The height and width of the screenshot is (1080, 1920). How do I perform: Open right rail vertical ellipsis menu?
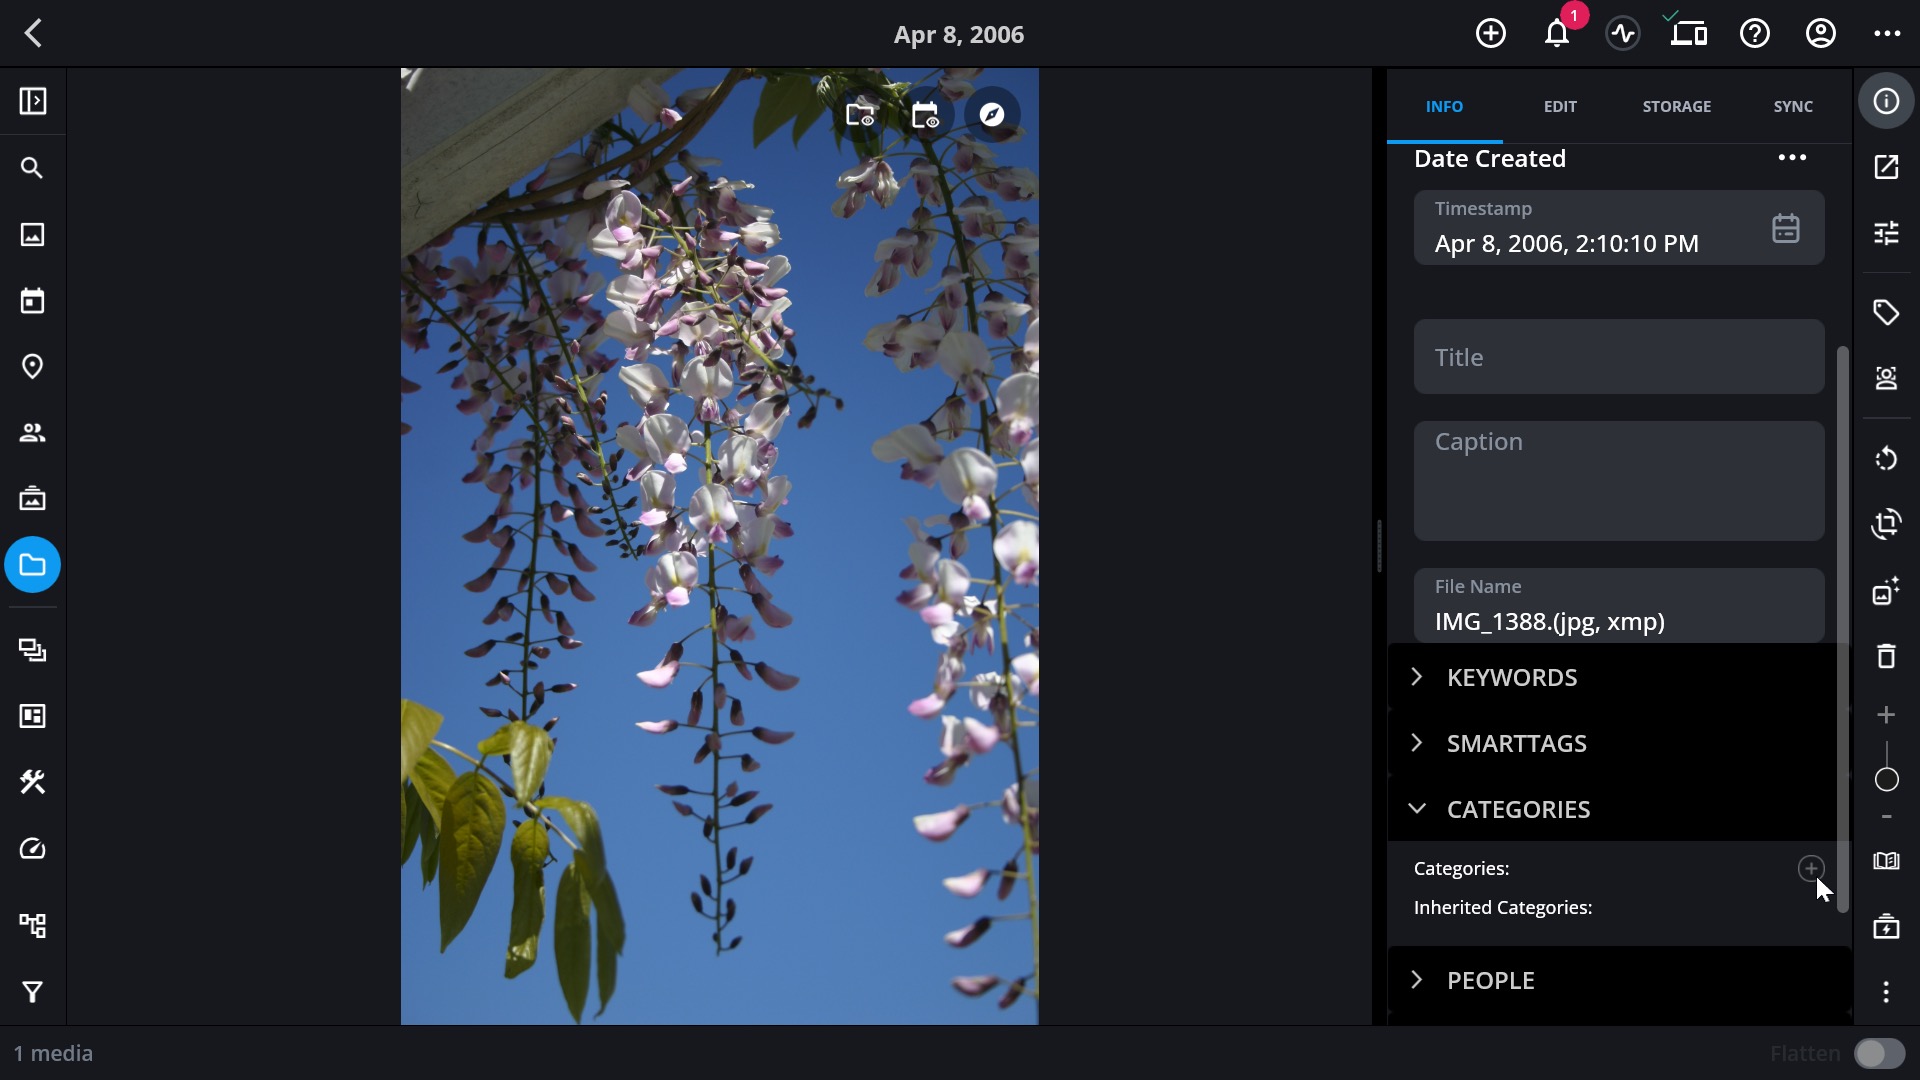pyautogui.click(x=1886, y=992)
